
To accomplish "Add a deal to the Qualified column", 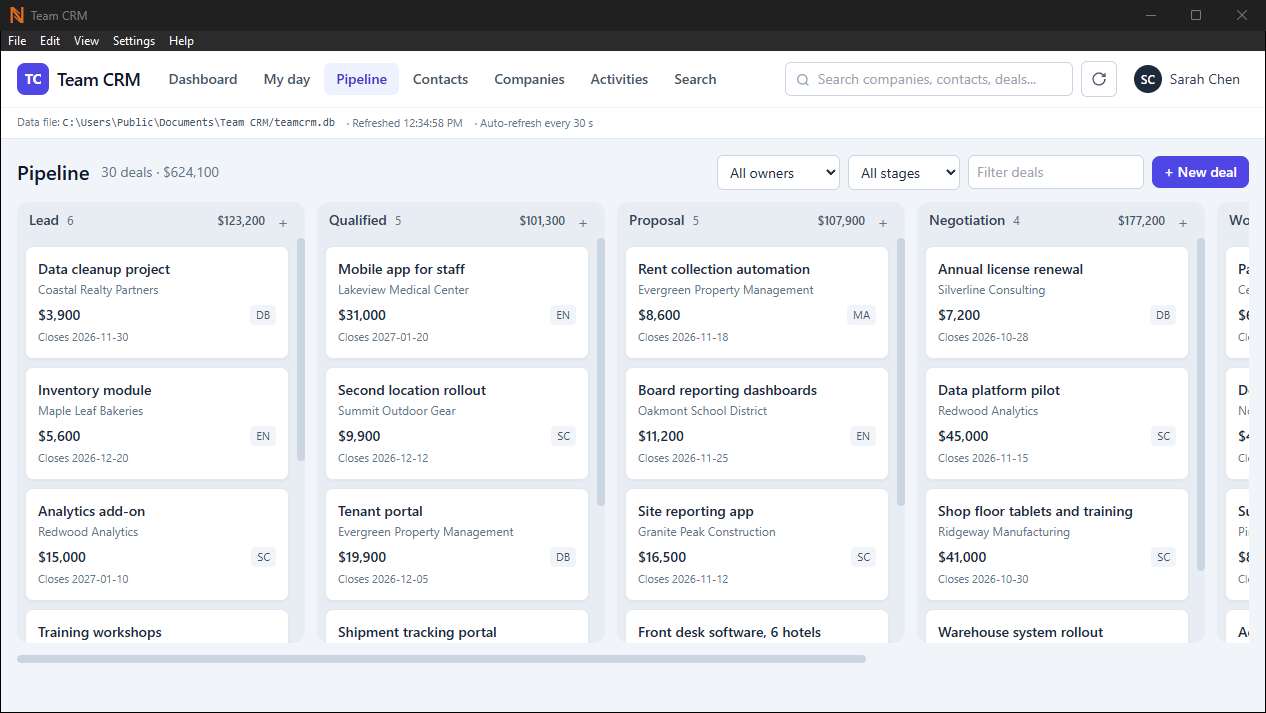I will coord(583,222).
